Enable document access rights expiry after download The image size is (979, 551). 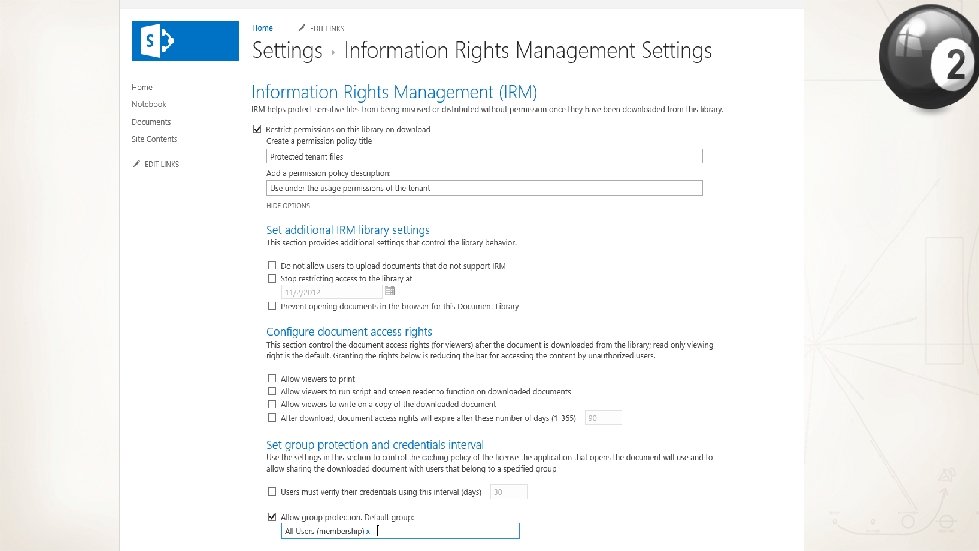[x=272, y=418]
